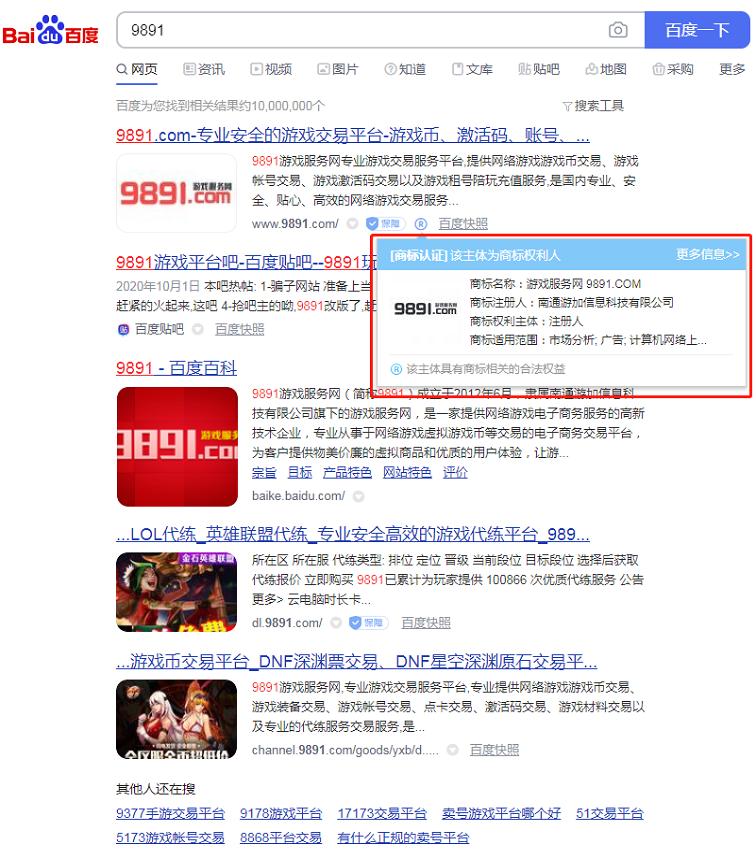Viewport: 756px width, 859px height.
Task: Open the 网站特色 sublink
Action: (407, 472)
